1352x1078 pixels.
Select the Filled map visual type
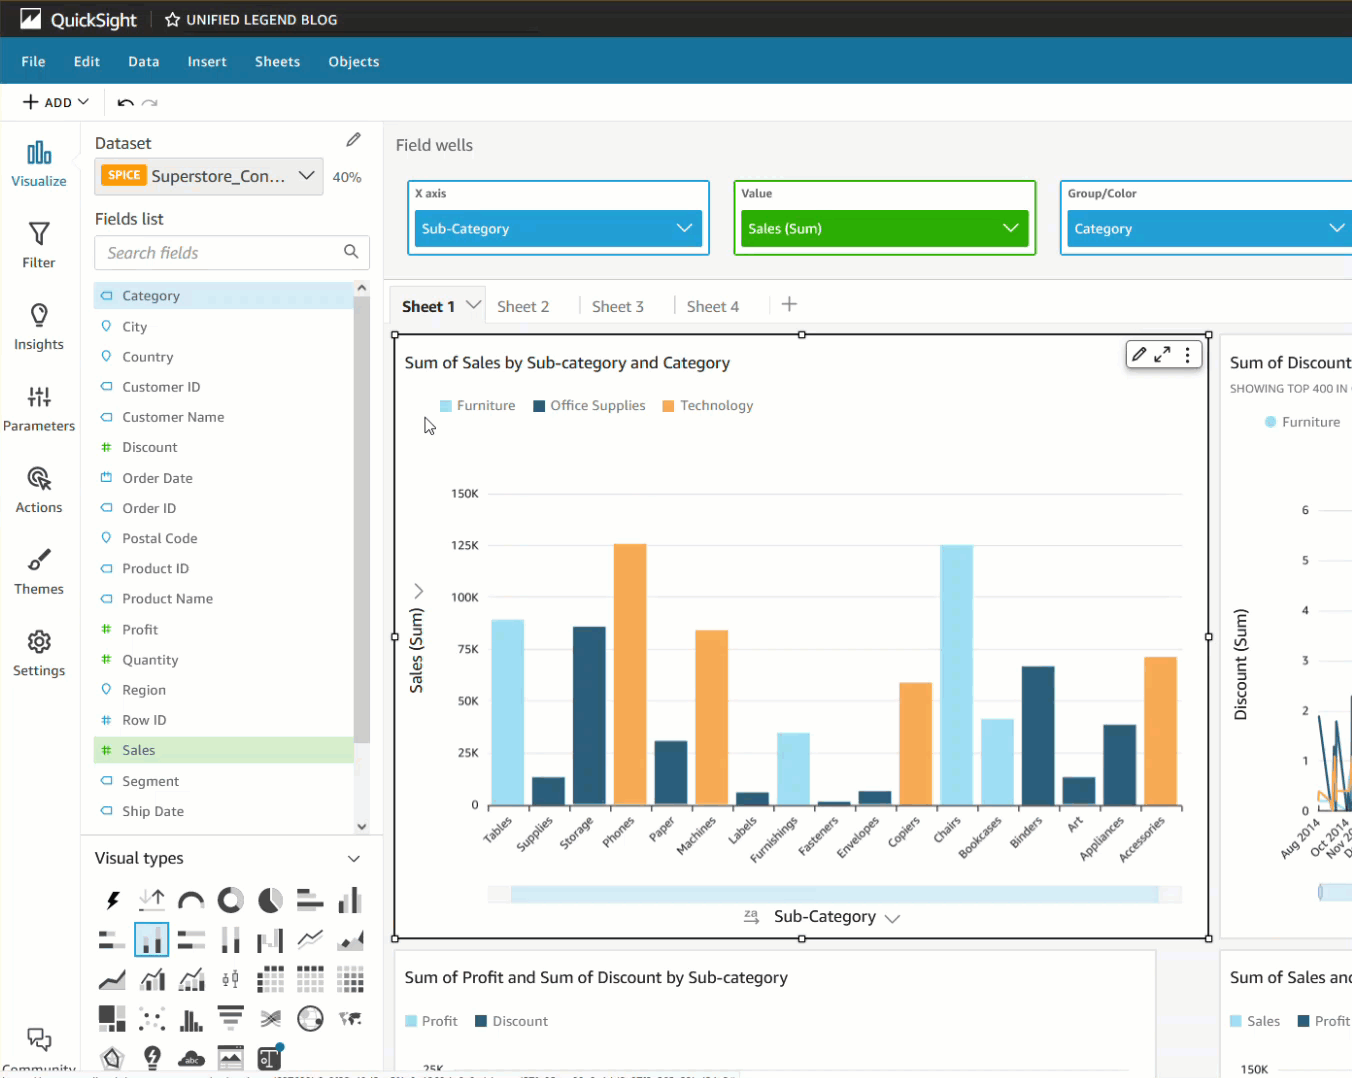350,1019
